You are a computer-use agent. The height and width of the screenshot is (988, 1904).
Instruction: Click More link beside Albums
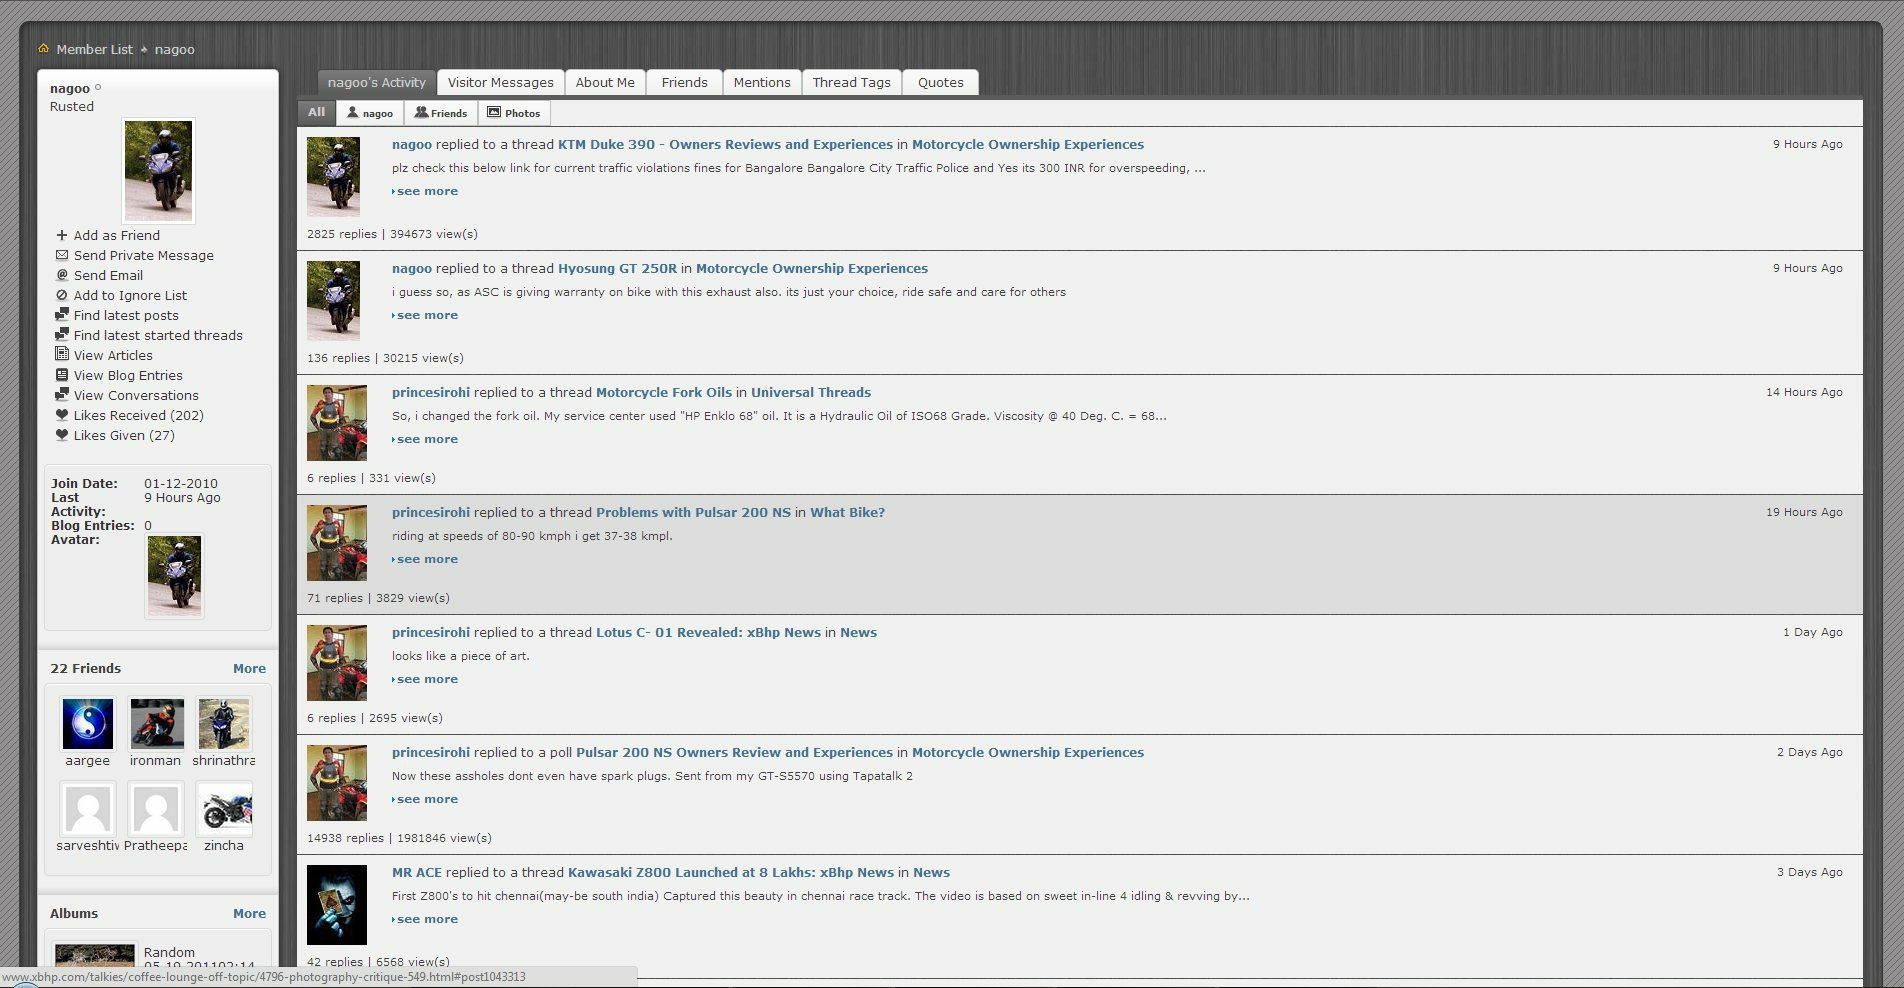tap(249, 913)
